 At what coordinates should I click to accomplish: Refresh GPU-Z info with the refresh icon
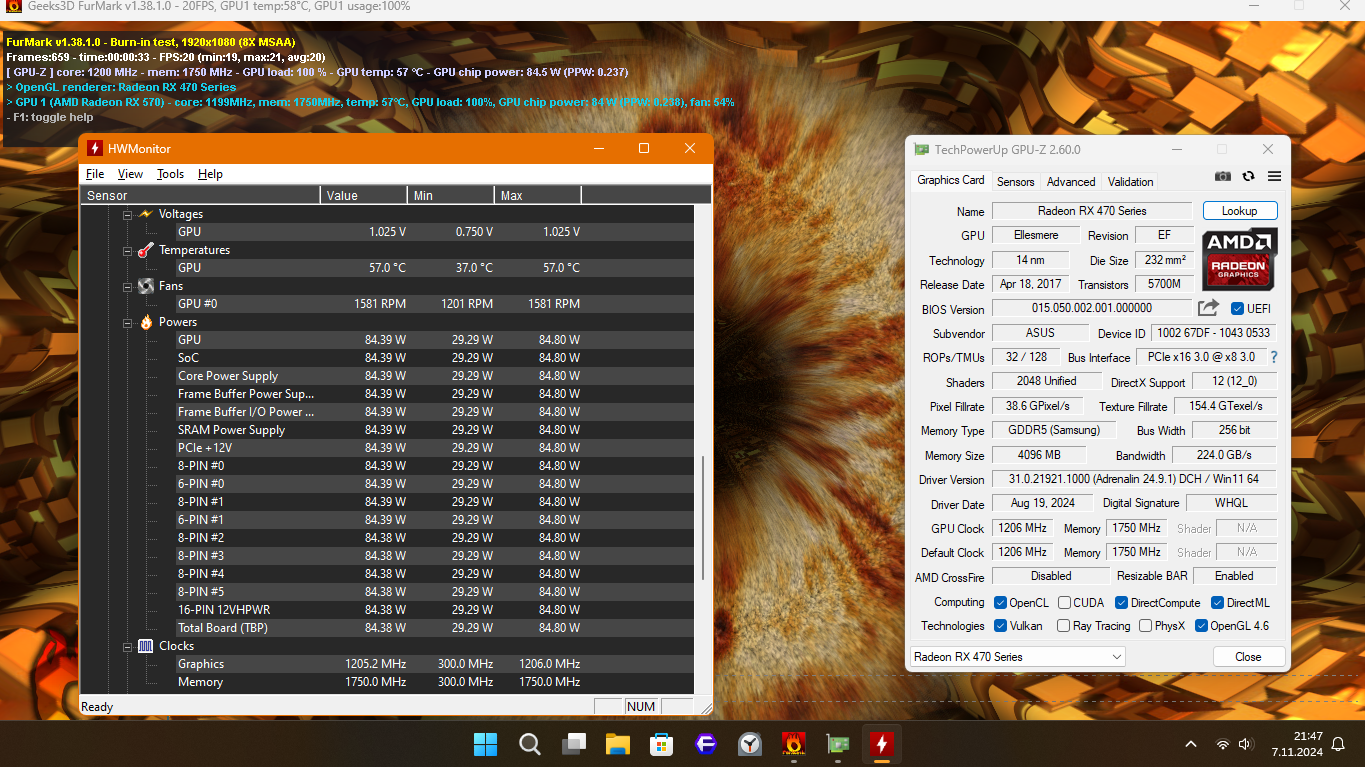coord(1248,176)
